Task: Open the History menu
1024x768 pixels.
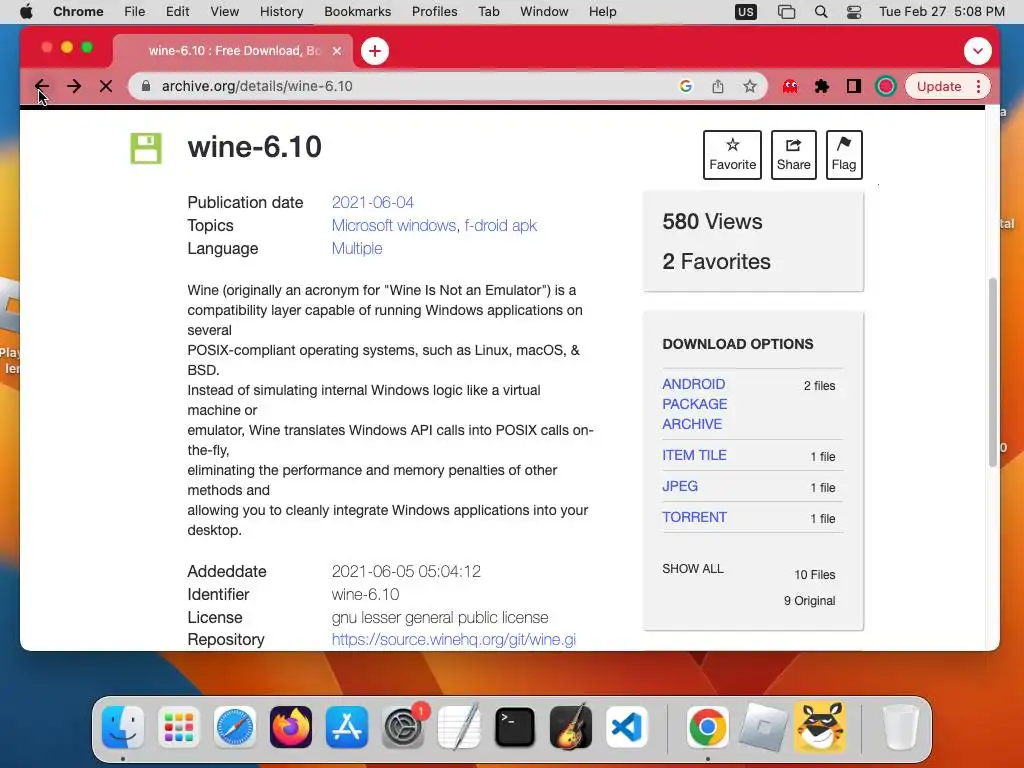Action: (x=281, y=12)
